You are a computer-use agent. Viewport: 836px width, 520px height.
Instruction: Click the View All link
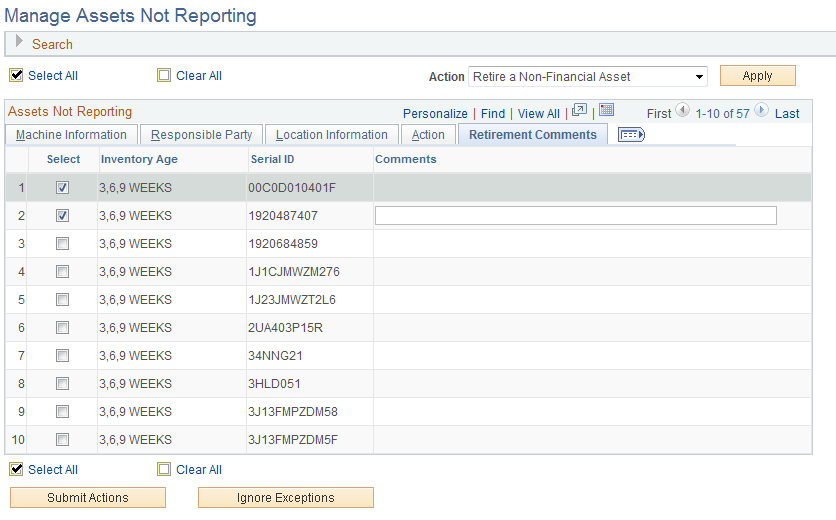pos(538,114)
